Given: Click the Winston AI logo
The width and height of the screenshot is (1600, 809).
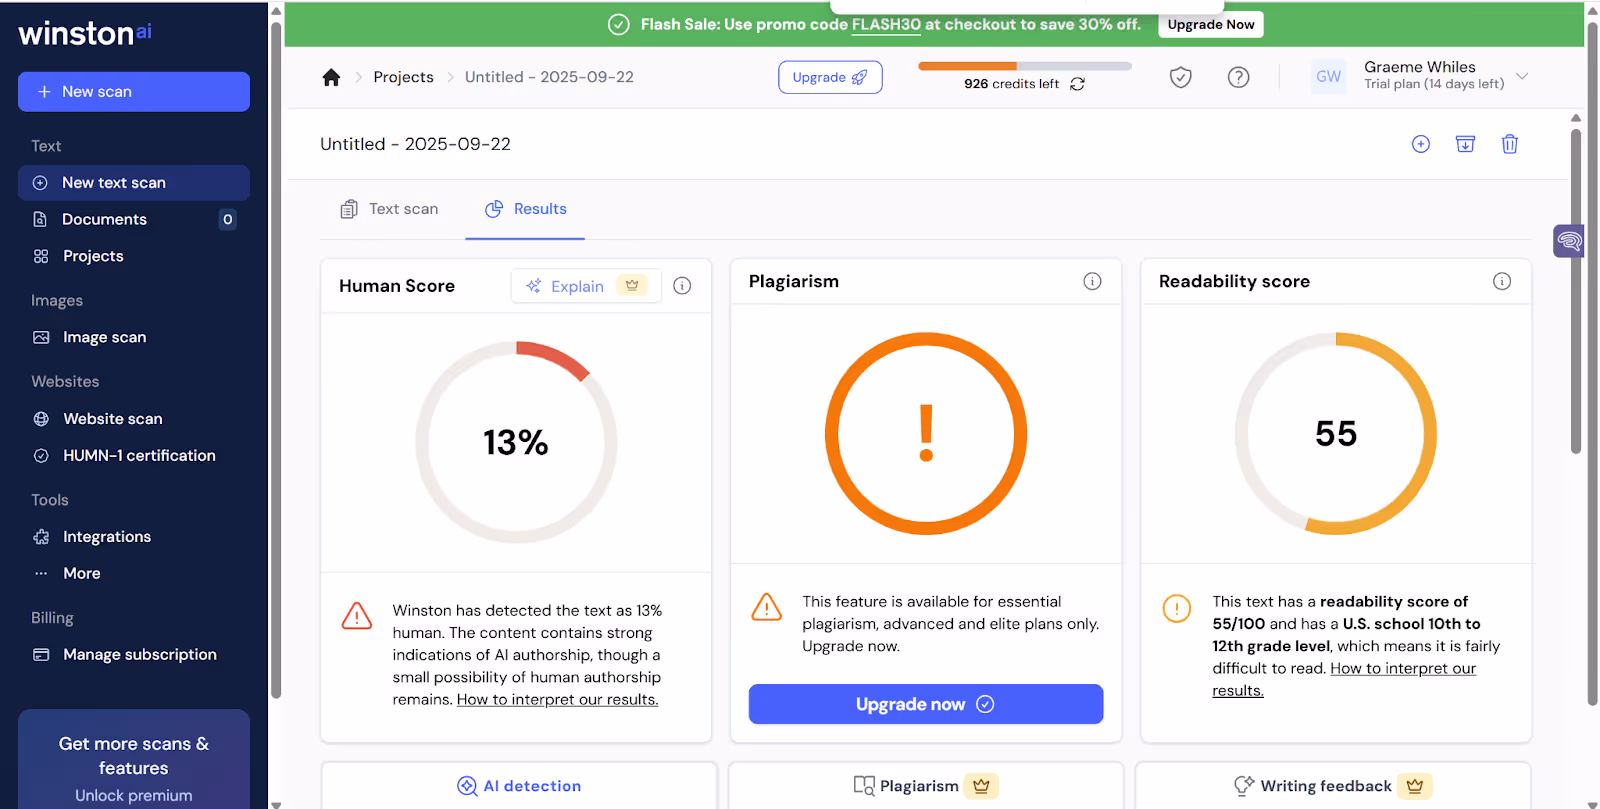Looking at the screenshot, I should 85,33.
